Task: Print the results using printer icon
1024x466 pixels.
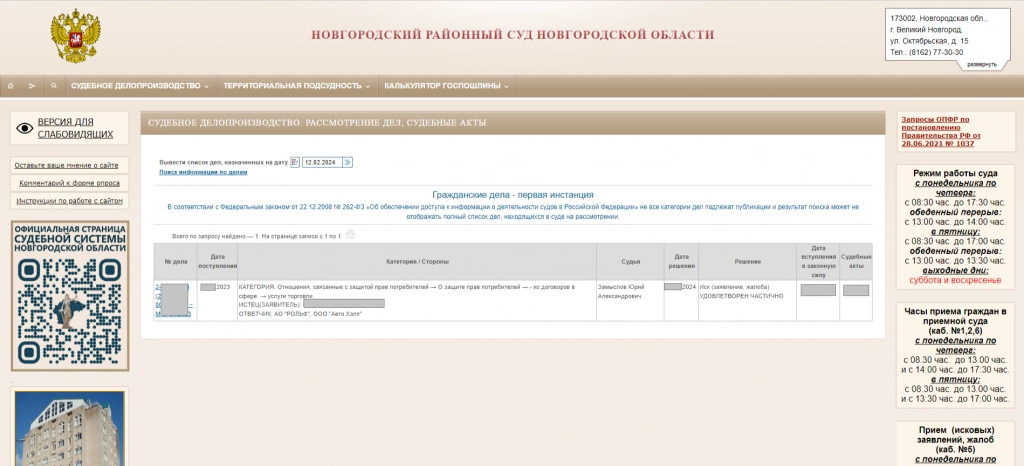Action: click(351, 234)
